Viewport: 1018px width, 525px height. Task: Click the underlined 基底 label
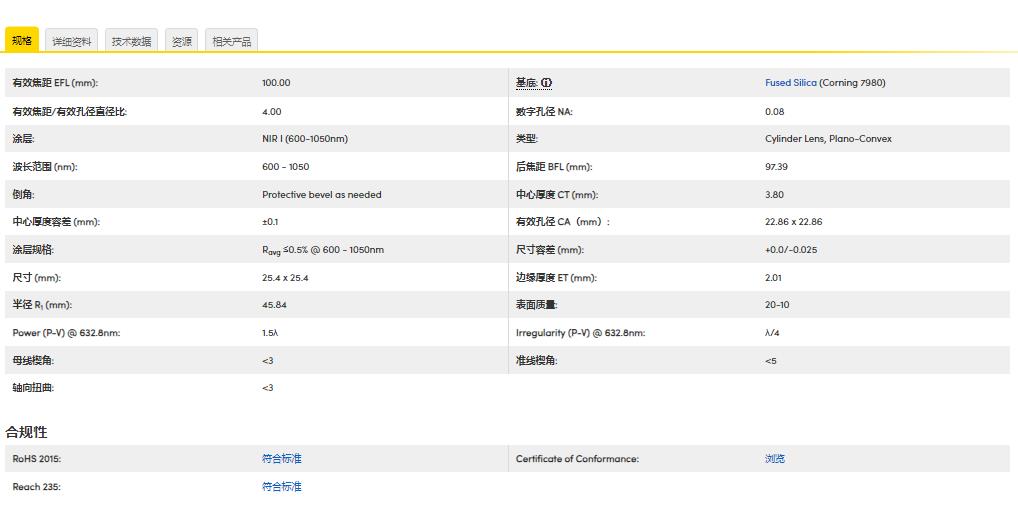(526, 83)
